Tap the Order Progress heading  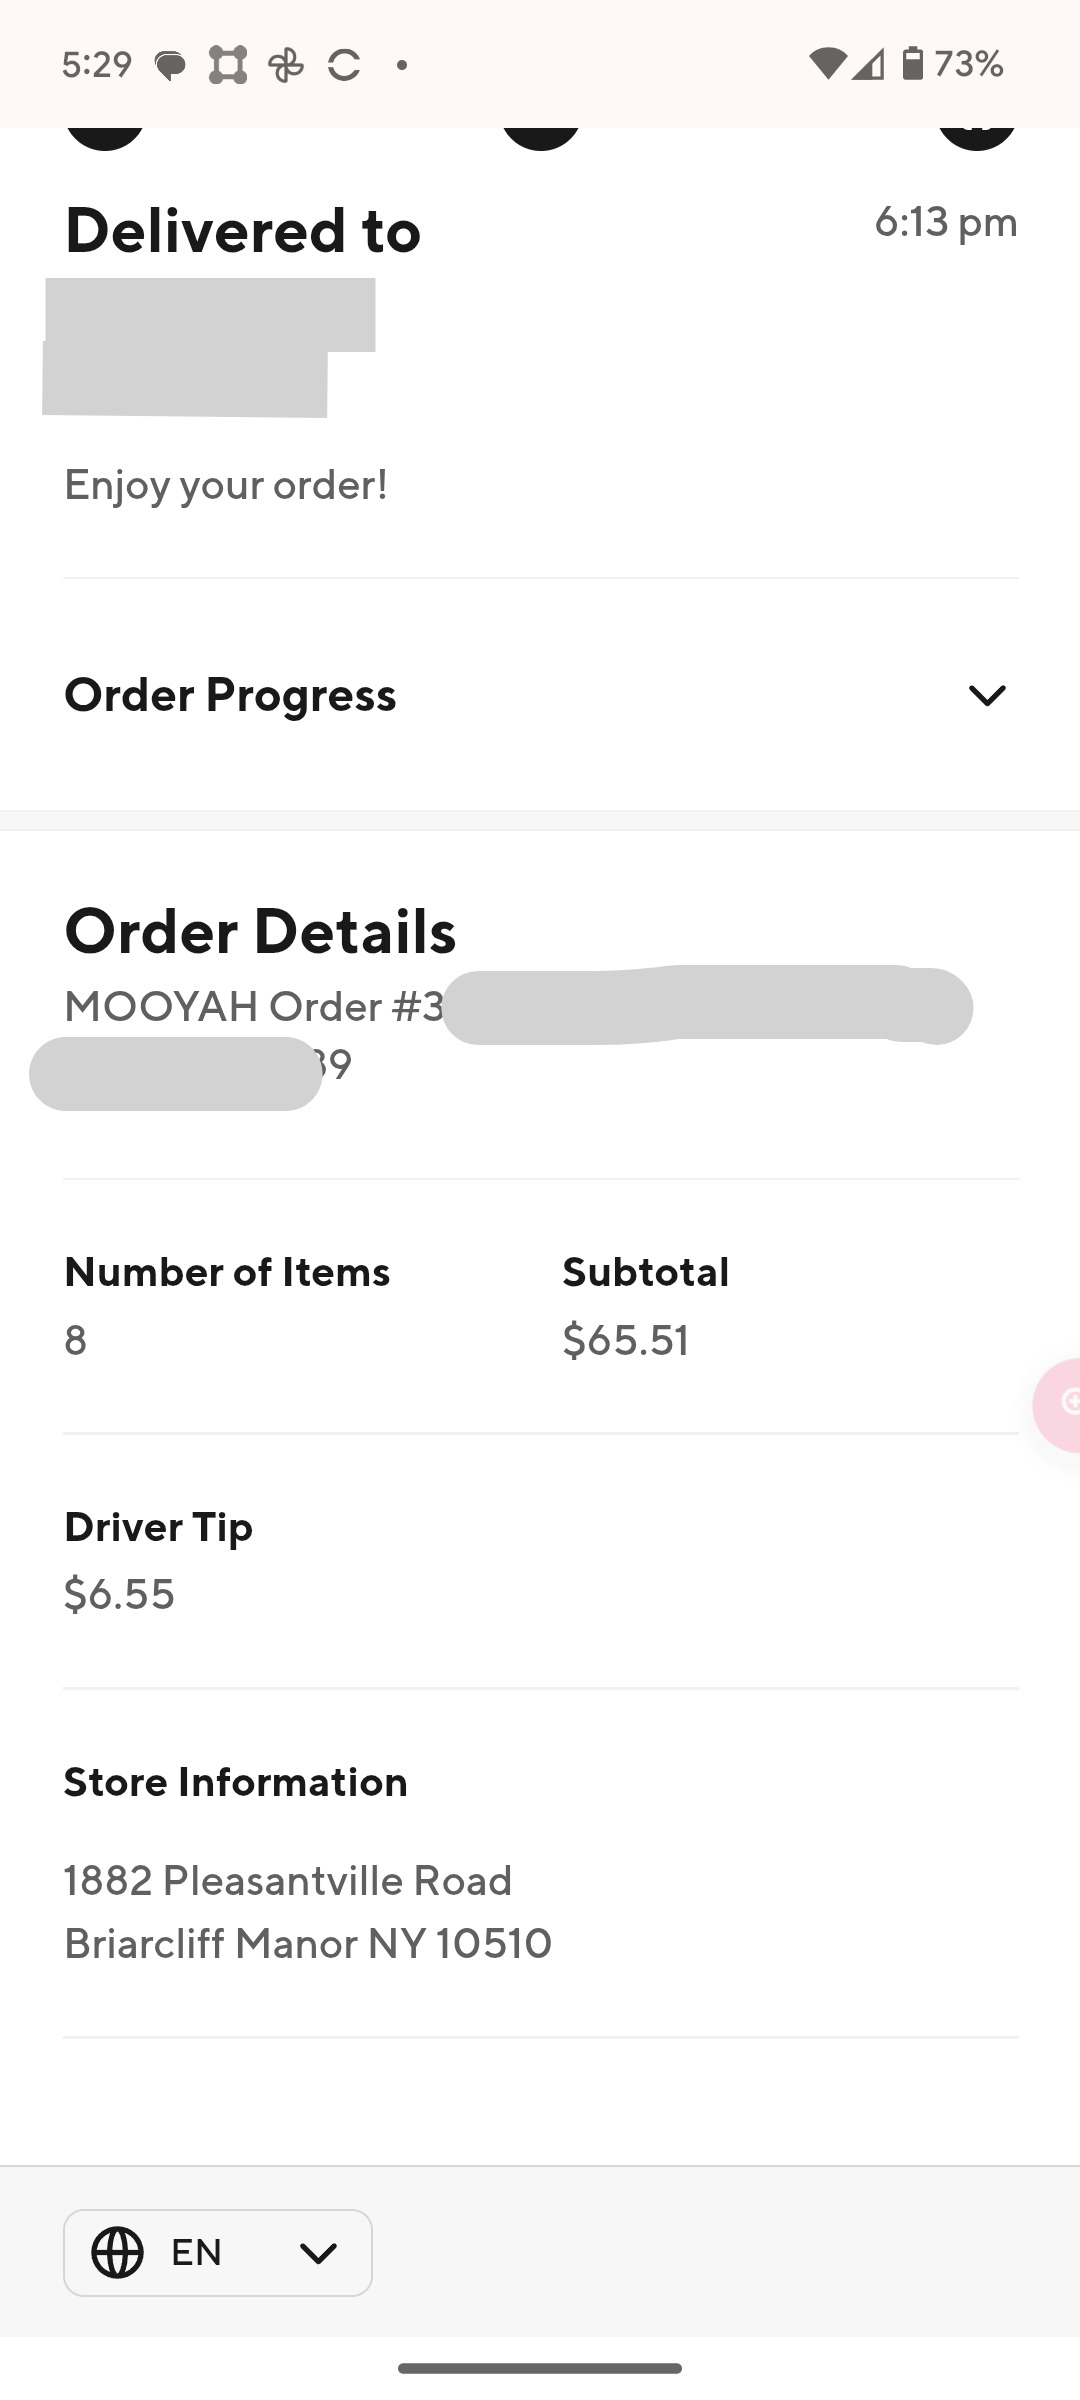230,695
